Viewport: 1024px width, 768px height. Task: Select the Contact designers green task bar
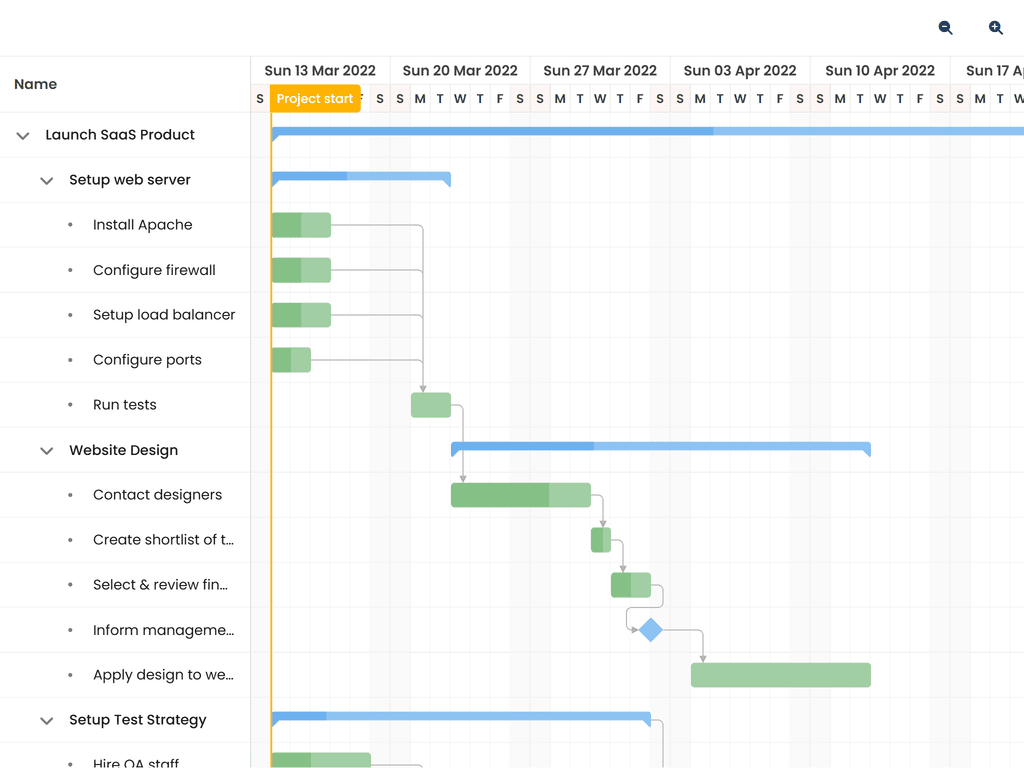(520, 494)
